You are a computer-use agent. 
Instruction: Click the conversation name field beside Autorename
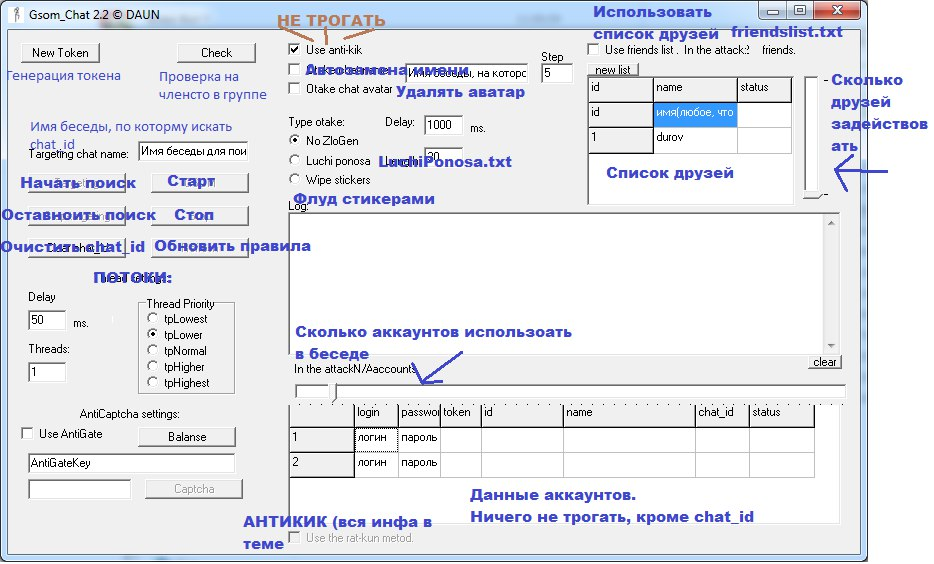click(467, 73)
